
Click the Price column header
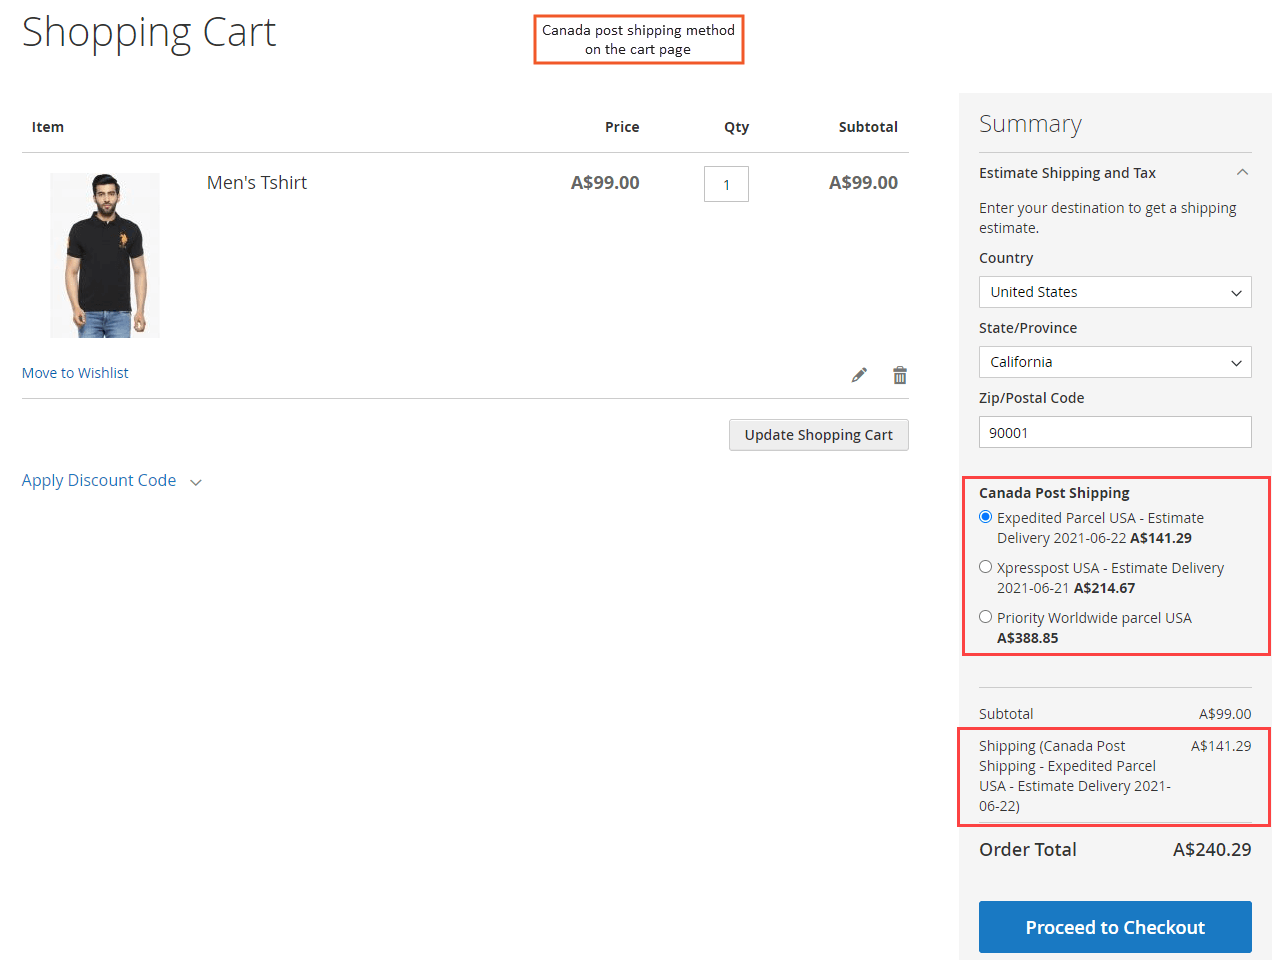tap(622, 127)
